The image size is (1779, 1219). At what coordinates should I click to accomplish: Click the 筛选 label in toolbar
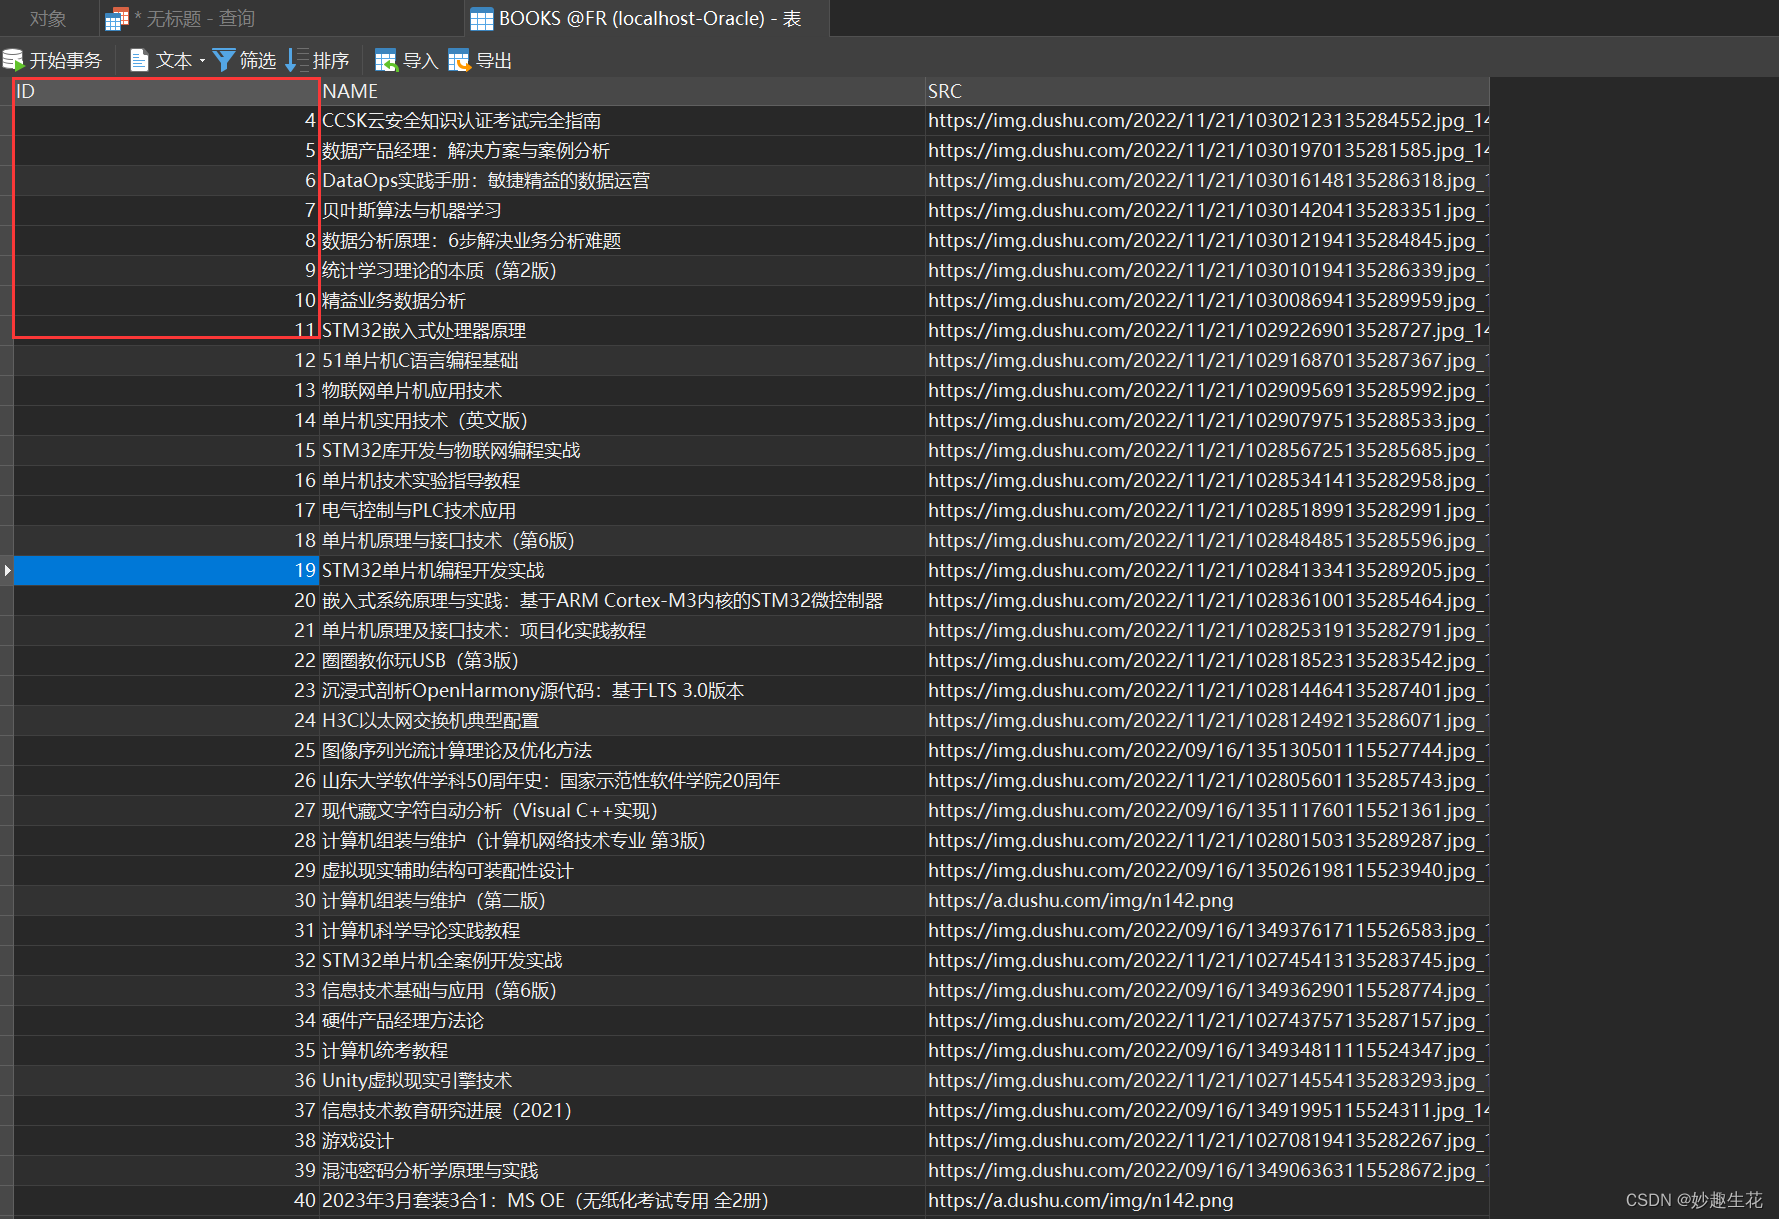click(258, 60)
